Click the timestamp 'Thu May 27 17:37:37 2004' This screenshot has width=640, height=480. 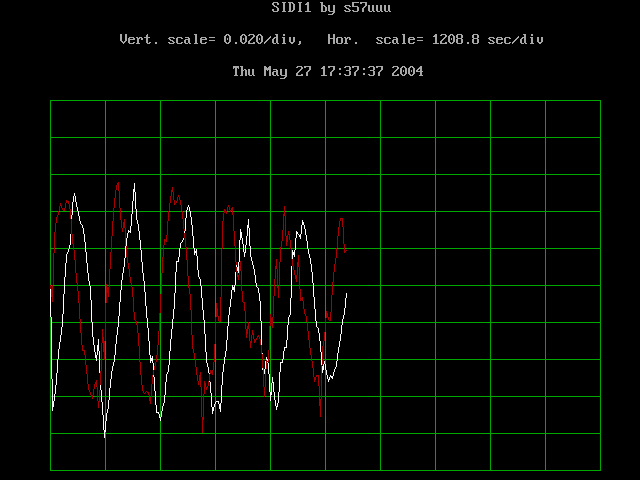(x=328, y=71)
